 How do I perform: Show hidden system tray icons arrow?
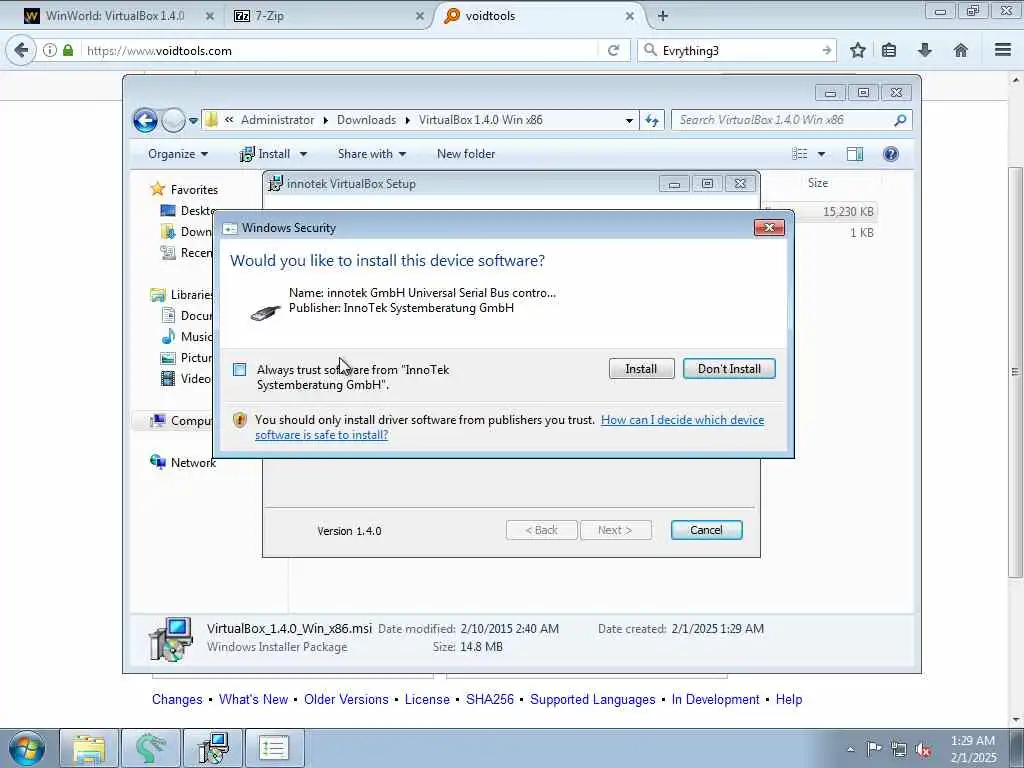[x=850, y=750]
